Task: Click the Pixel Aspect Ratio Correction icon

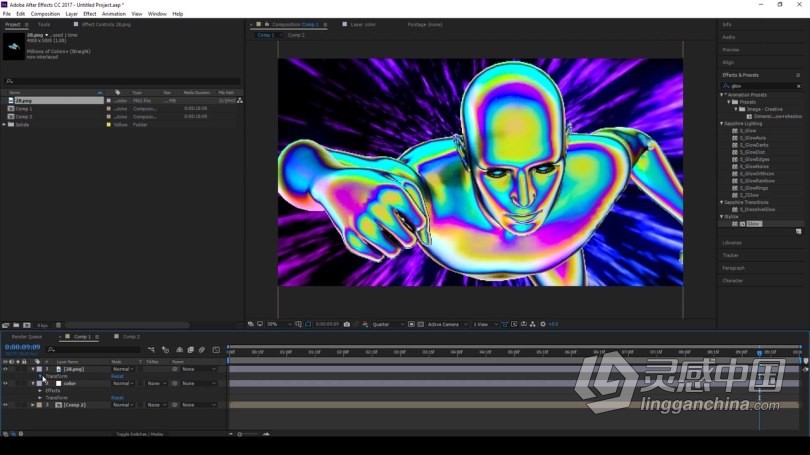Action: [505, 324]
